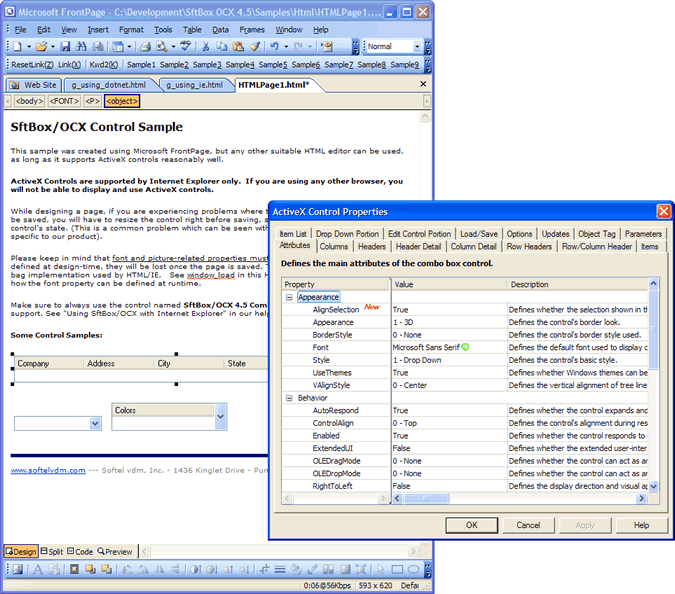The image size is (675, 594).
Task: Click the properties list vertical scrollbar
Action: click(654, 390)
